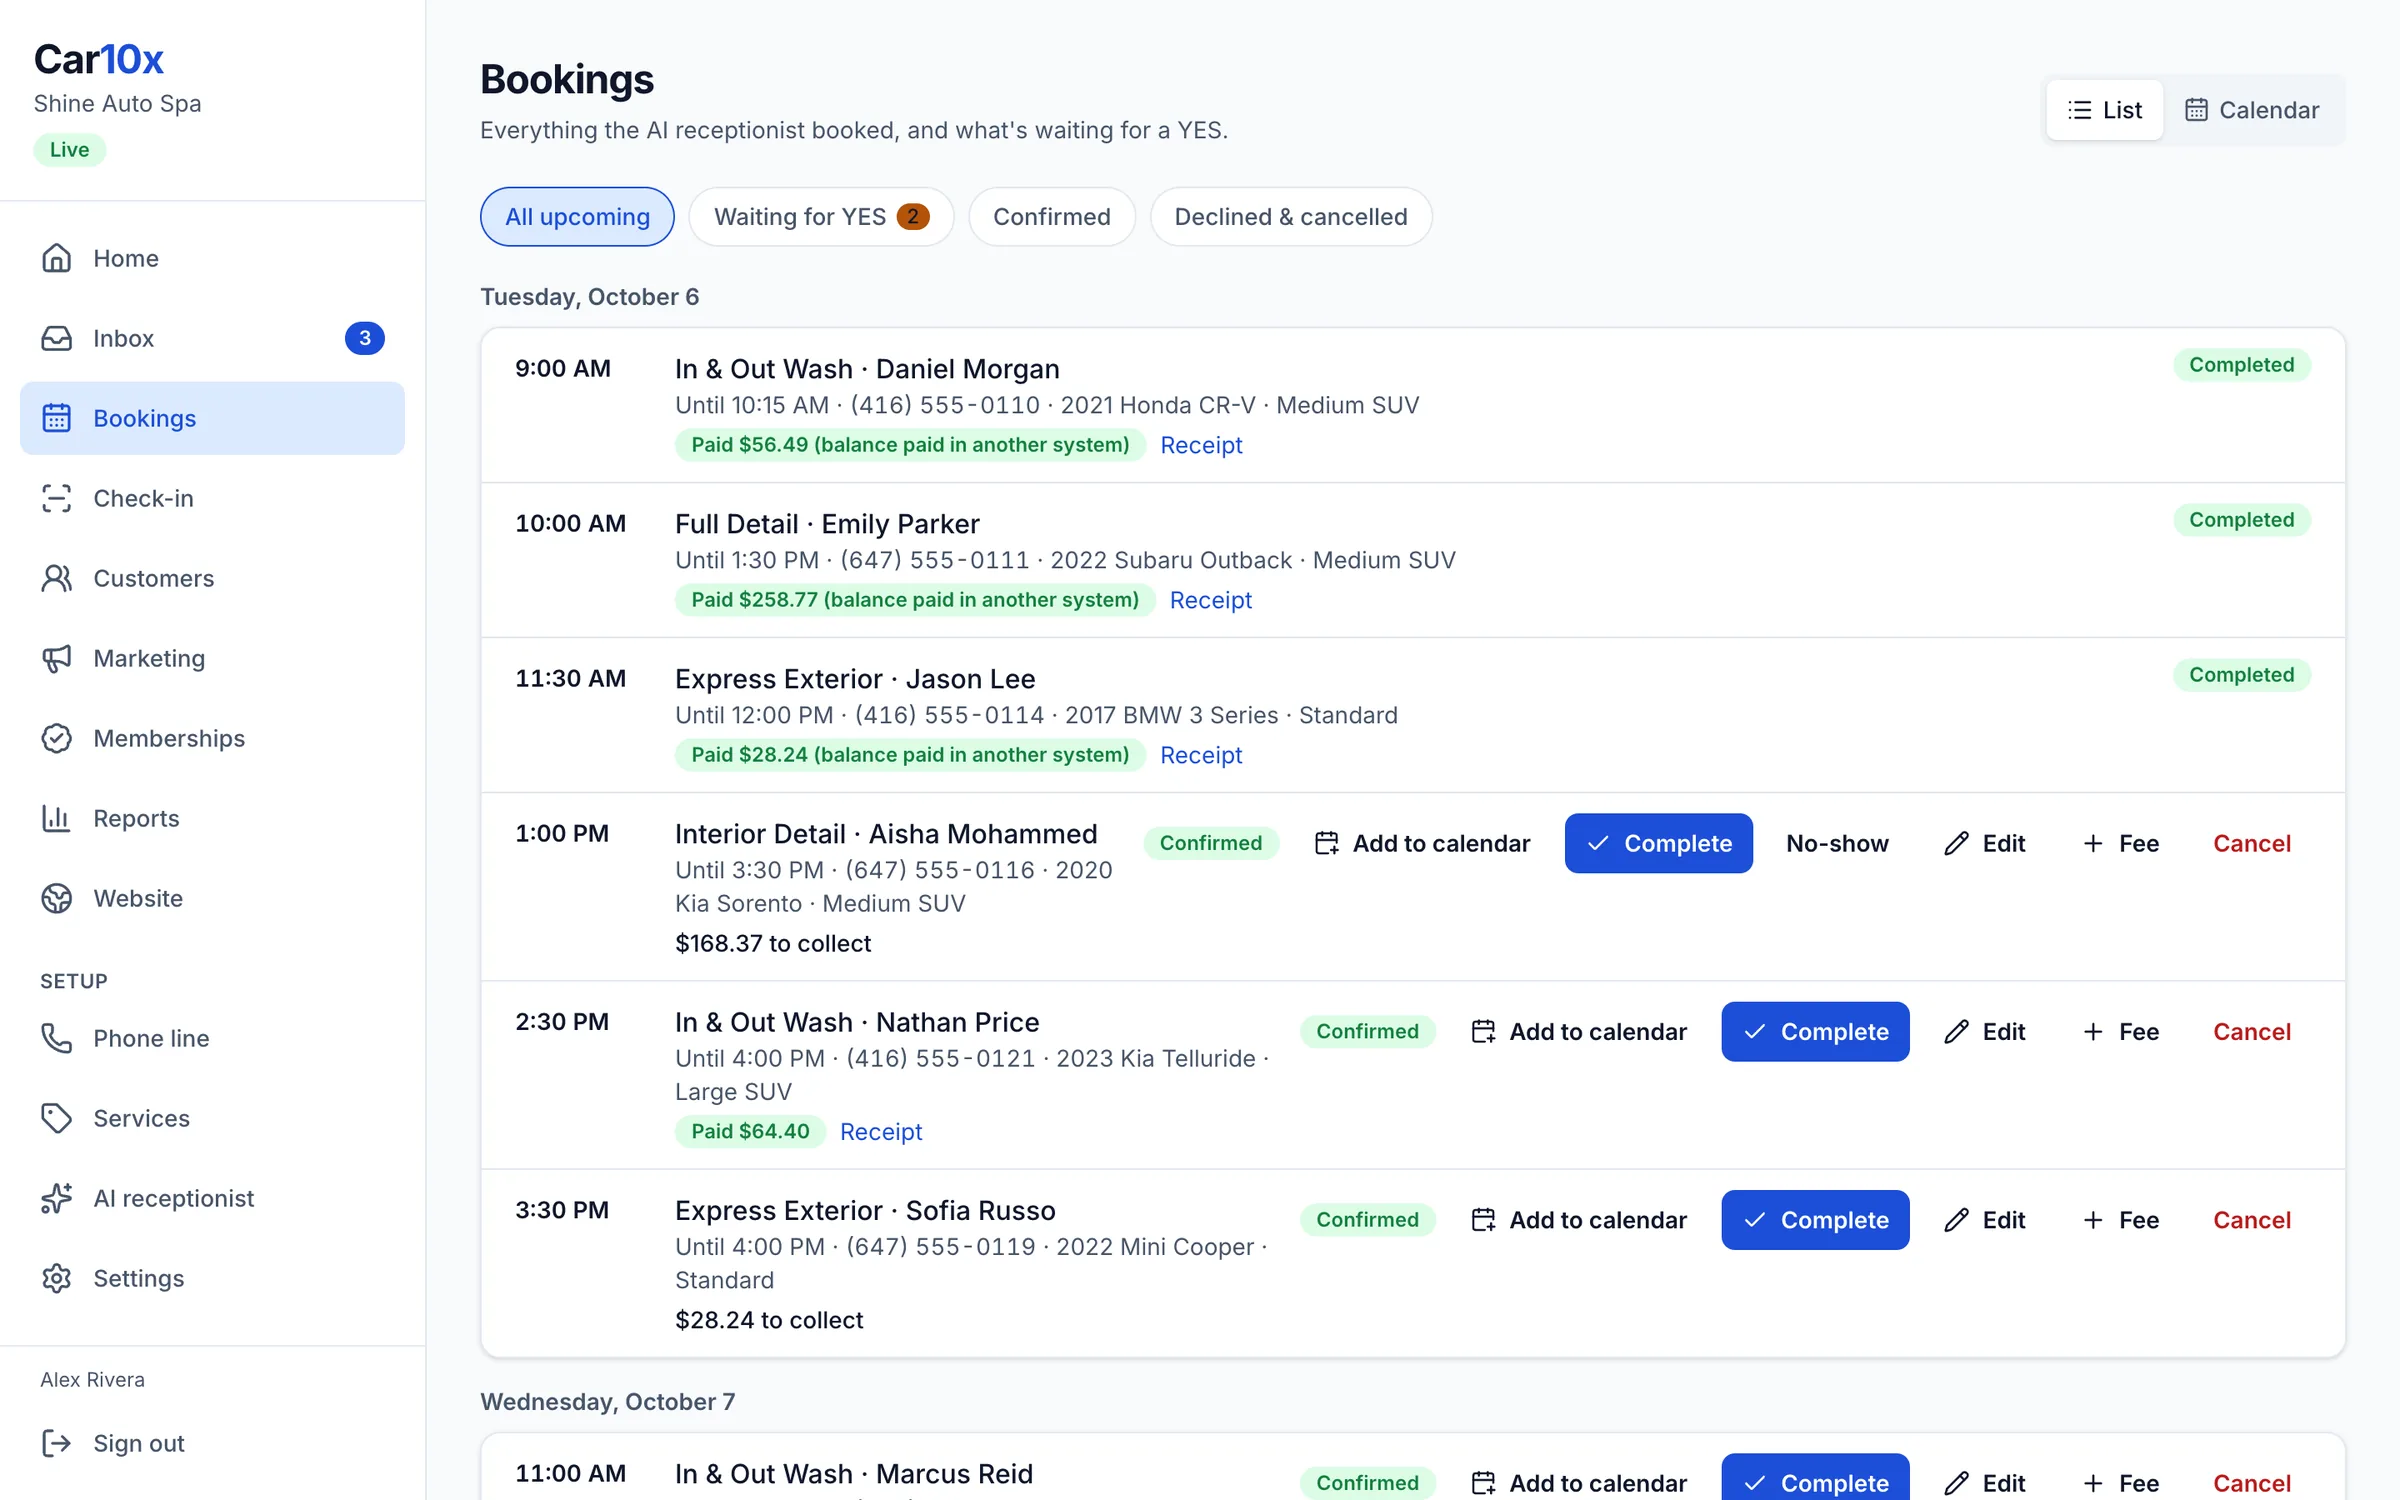Open Memberships badge icon
This screenshot has width=2400, height=1500.
click(57, 738)
